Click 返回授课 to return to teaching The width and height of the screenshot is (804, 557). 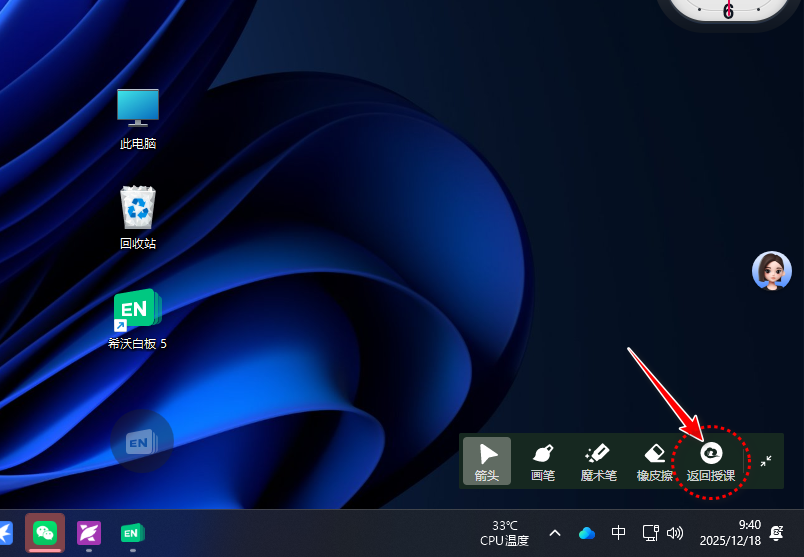coord(711,461)
